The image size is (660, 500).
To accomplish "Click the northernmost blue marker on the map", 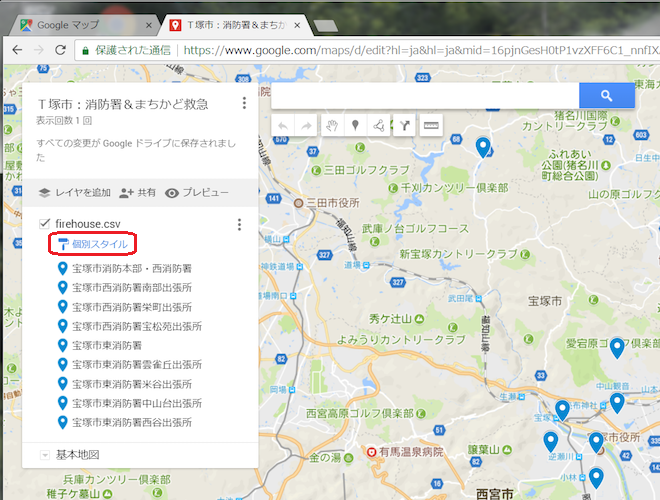I will pyautogui.click(x=483, y=147).
